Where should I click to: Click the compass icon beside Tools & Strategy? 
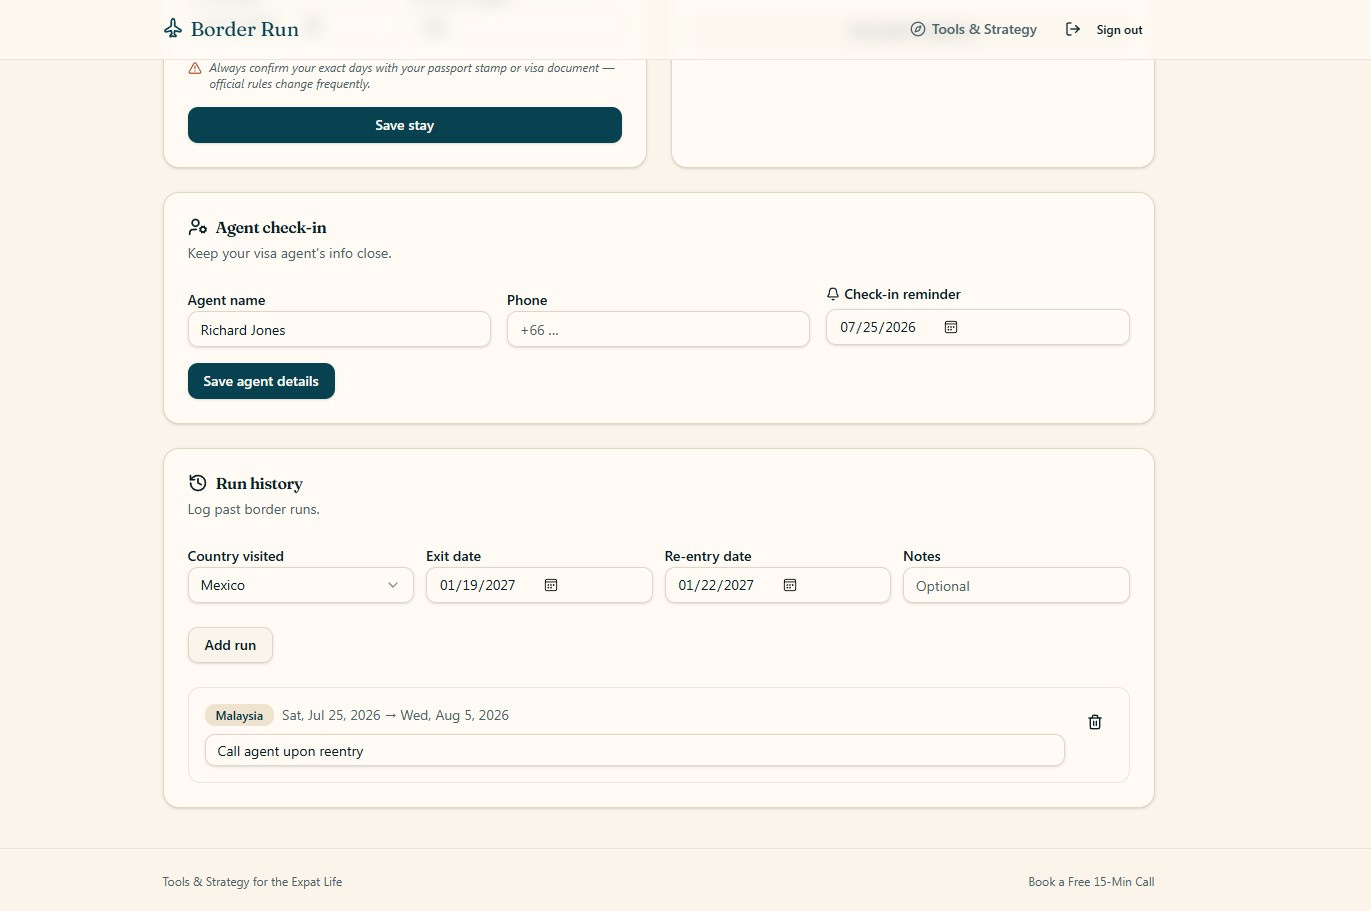(x=918, y=29)
